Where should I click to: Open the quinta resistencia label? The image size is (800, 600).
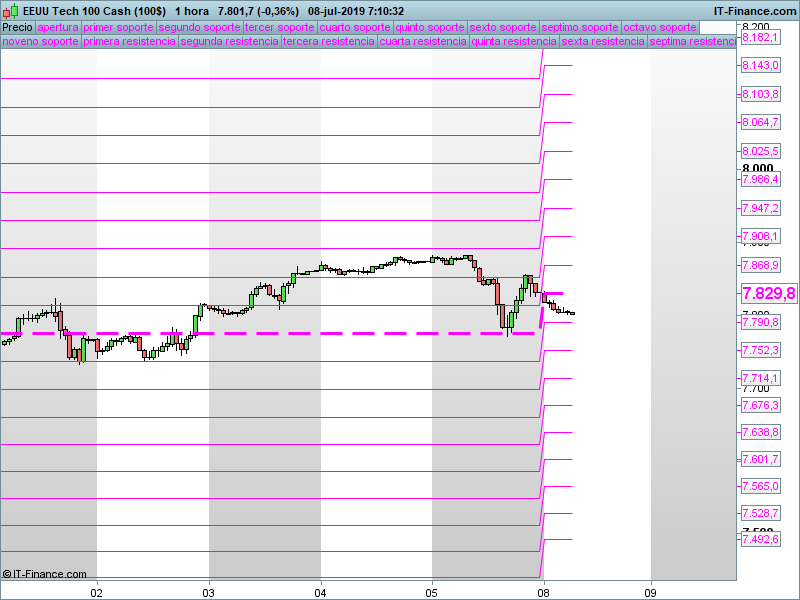pyautogui.click(x=514, y=41)
